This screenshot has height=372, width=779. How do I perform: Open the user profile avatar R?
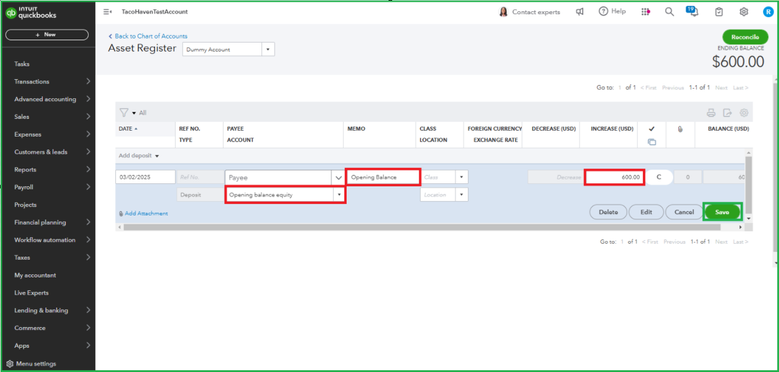tap(768, 12)
